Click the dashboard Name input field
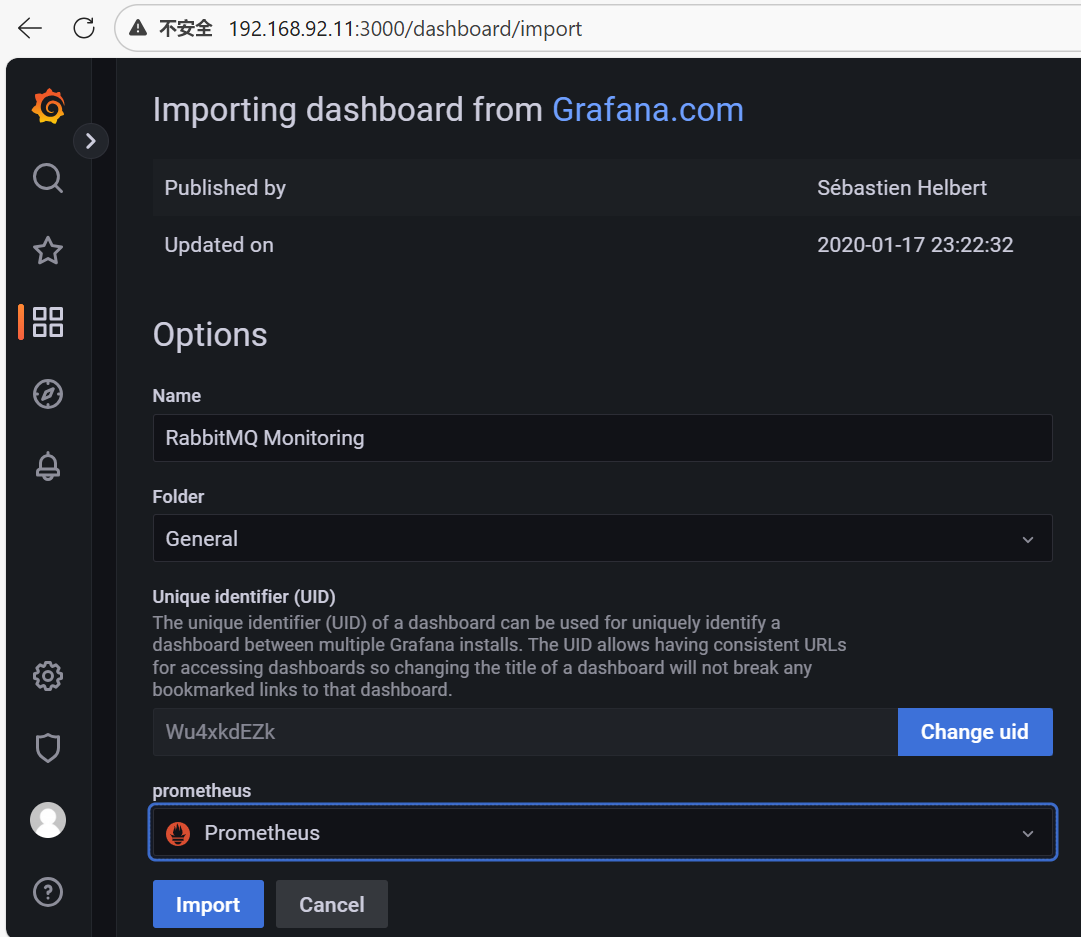1081x937 pixels. [x=602, y=438]
